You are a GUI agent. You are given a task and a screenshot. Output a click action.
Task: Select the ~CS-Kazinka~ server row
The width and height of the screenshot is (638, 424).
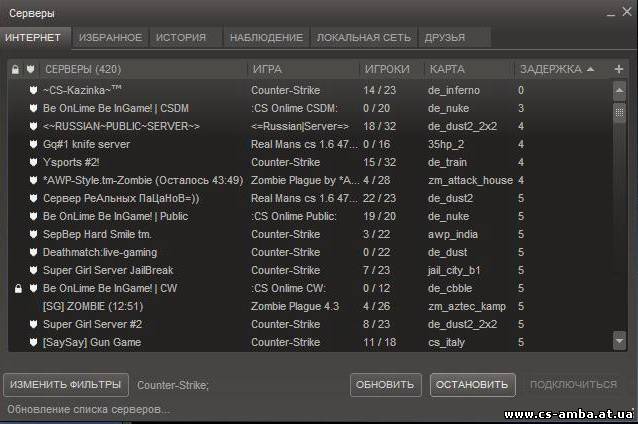pos(309,90)
